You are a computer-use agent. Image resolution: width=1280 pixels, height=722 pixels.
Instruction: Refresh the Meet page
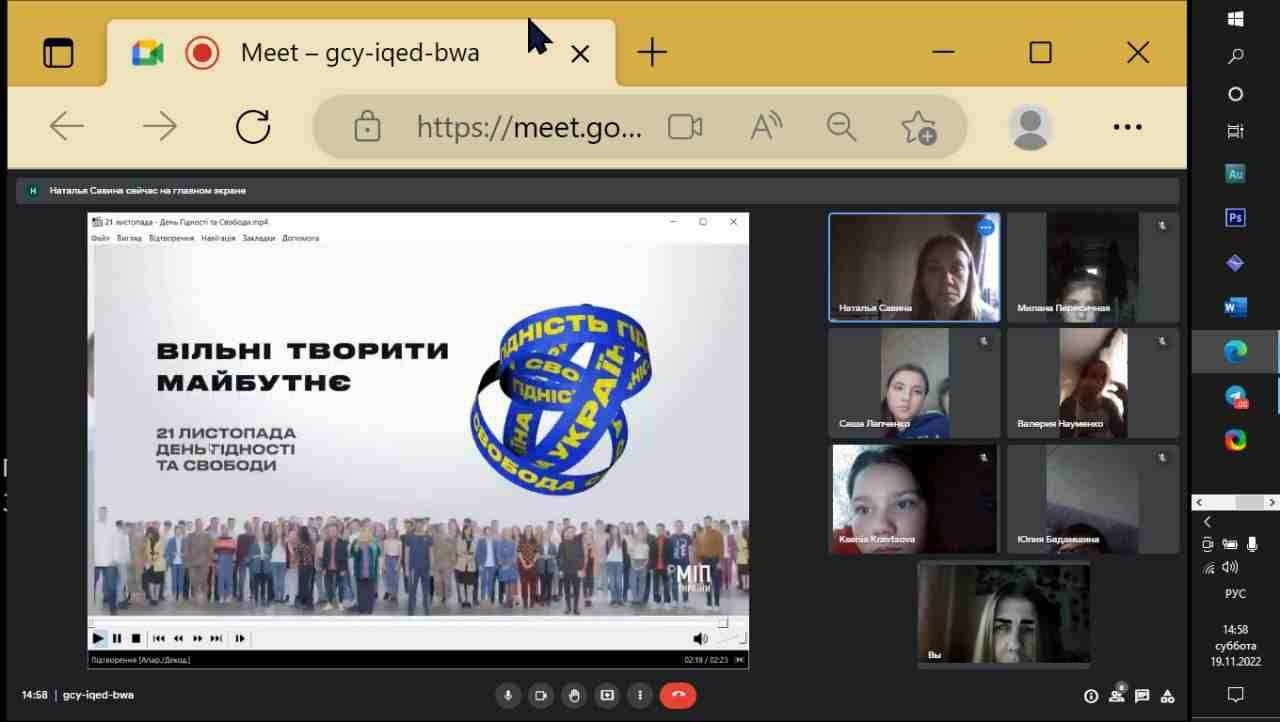[x=253, y=127]
